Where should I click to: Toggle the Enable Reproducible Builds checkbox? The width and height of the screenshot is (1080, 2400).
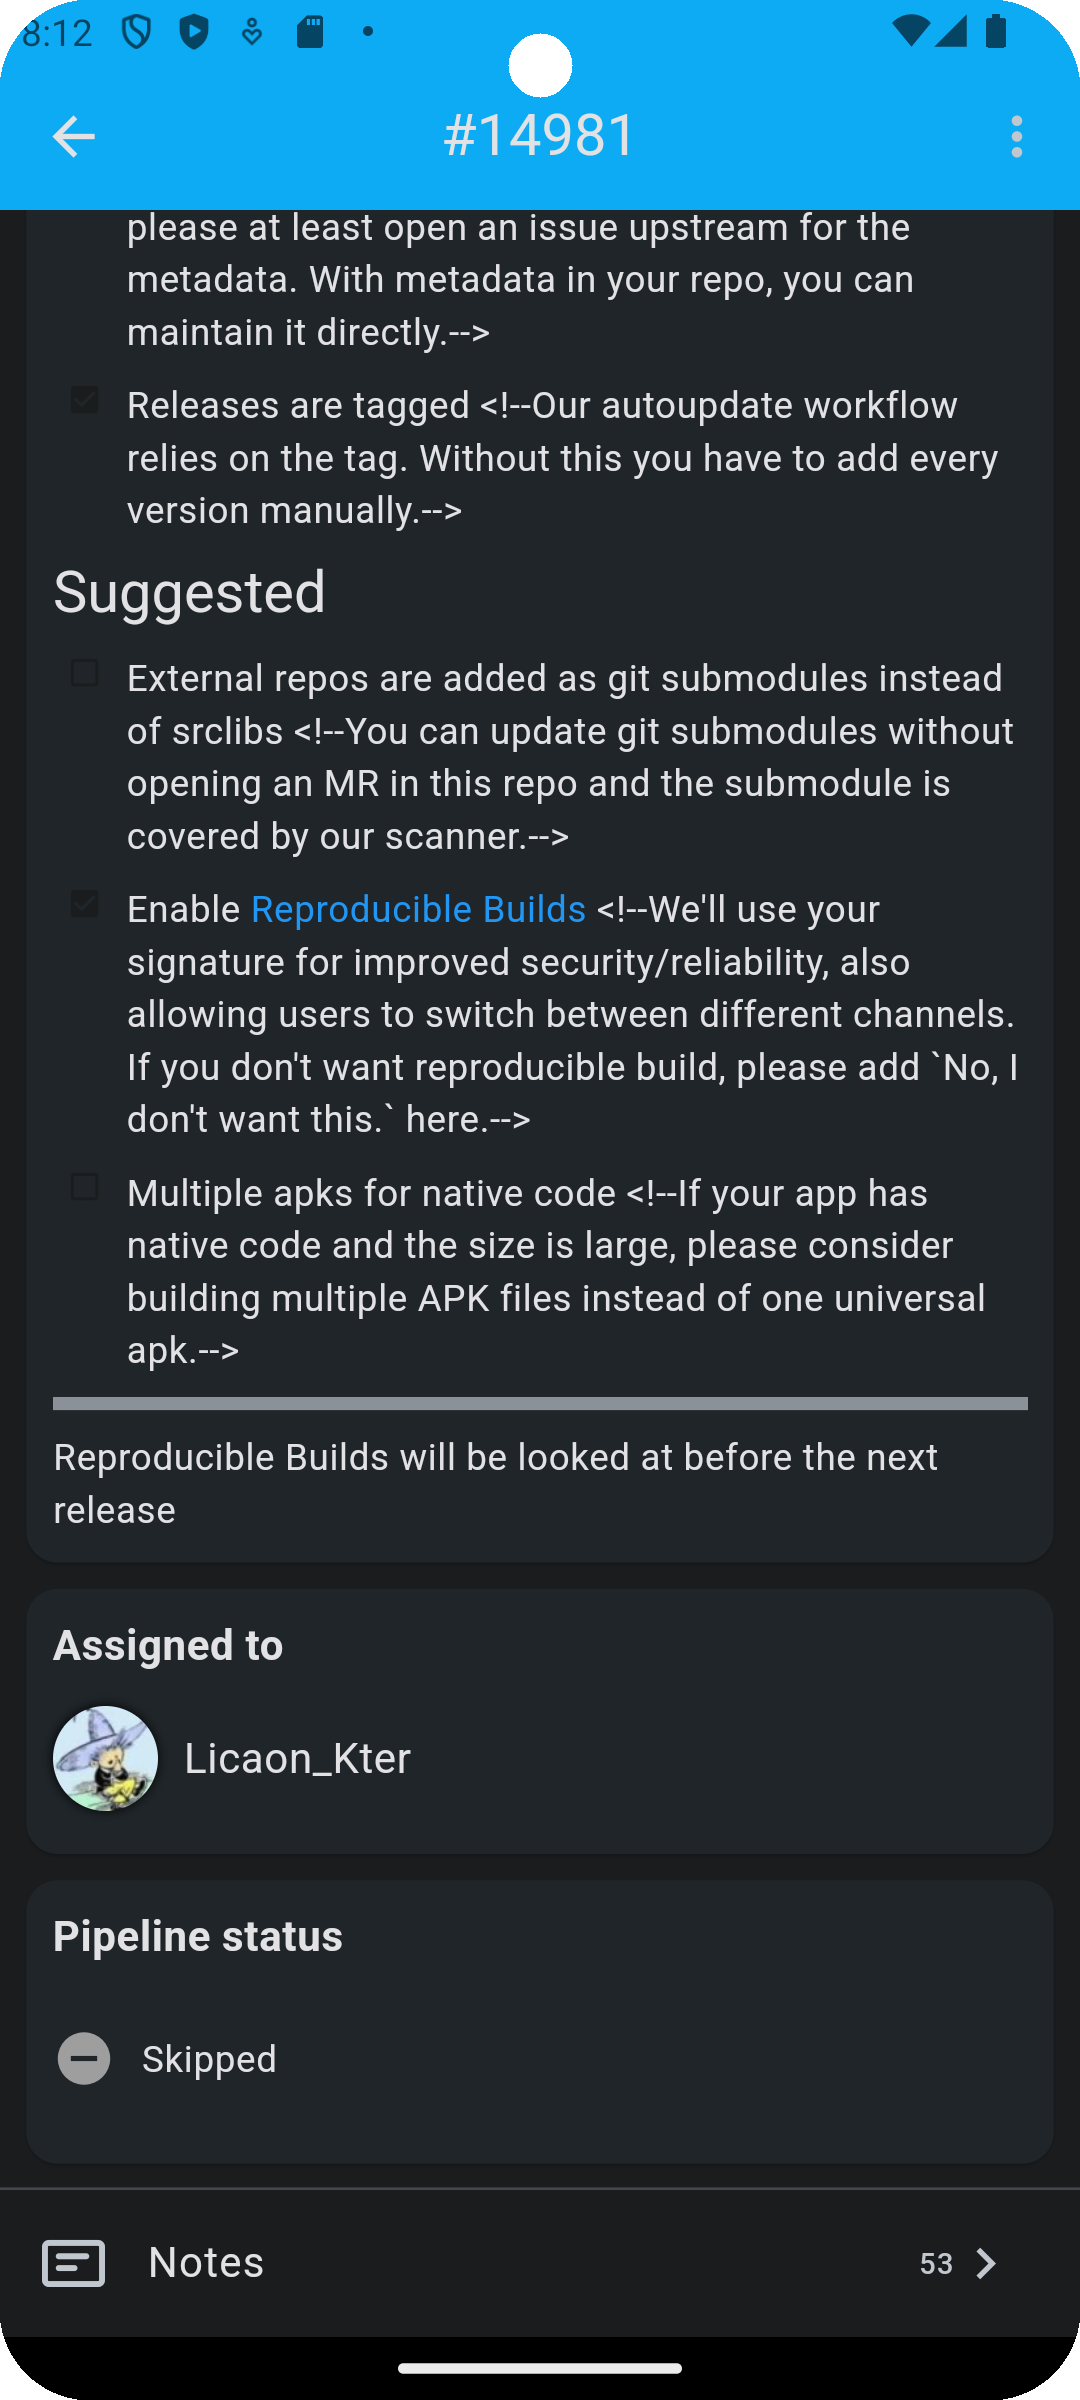(x=85, y=904)
